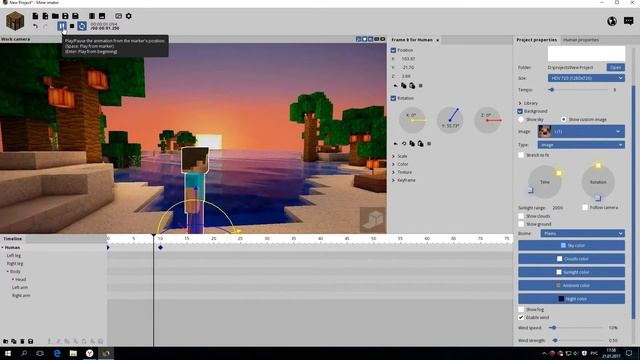Collapse the Body tree item in timeline
The height and width of the screenshot is (360, 640).
click(7, 271)
